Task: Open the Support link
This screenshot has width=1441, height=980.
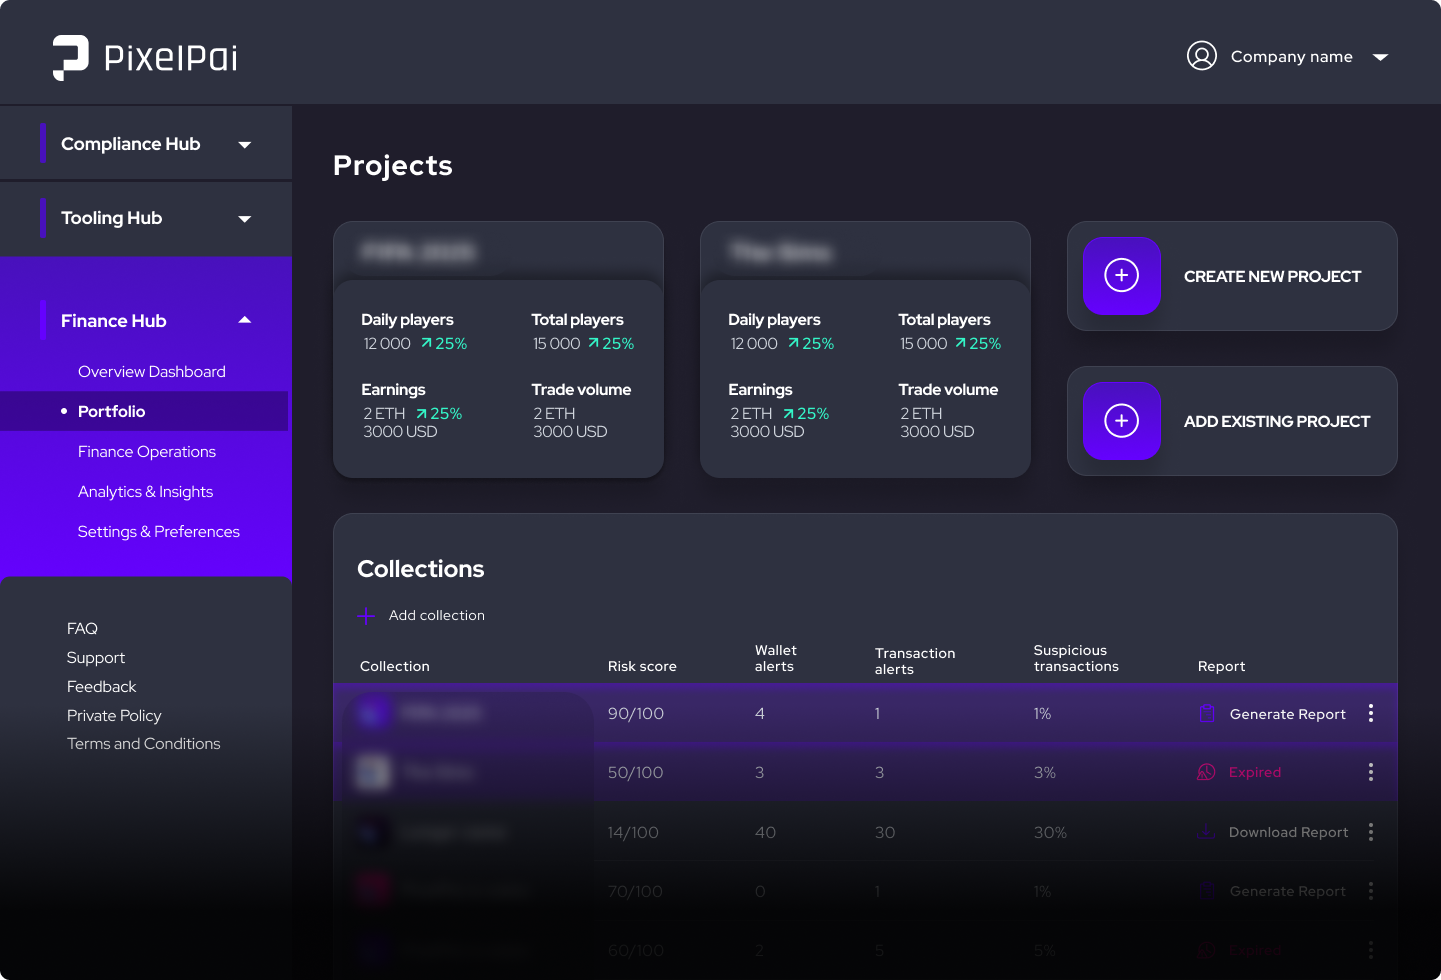Action: point(96,657)
